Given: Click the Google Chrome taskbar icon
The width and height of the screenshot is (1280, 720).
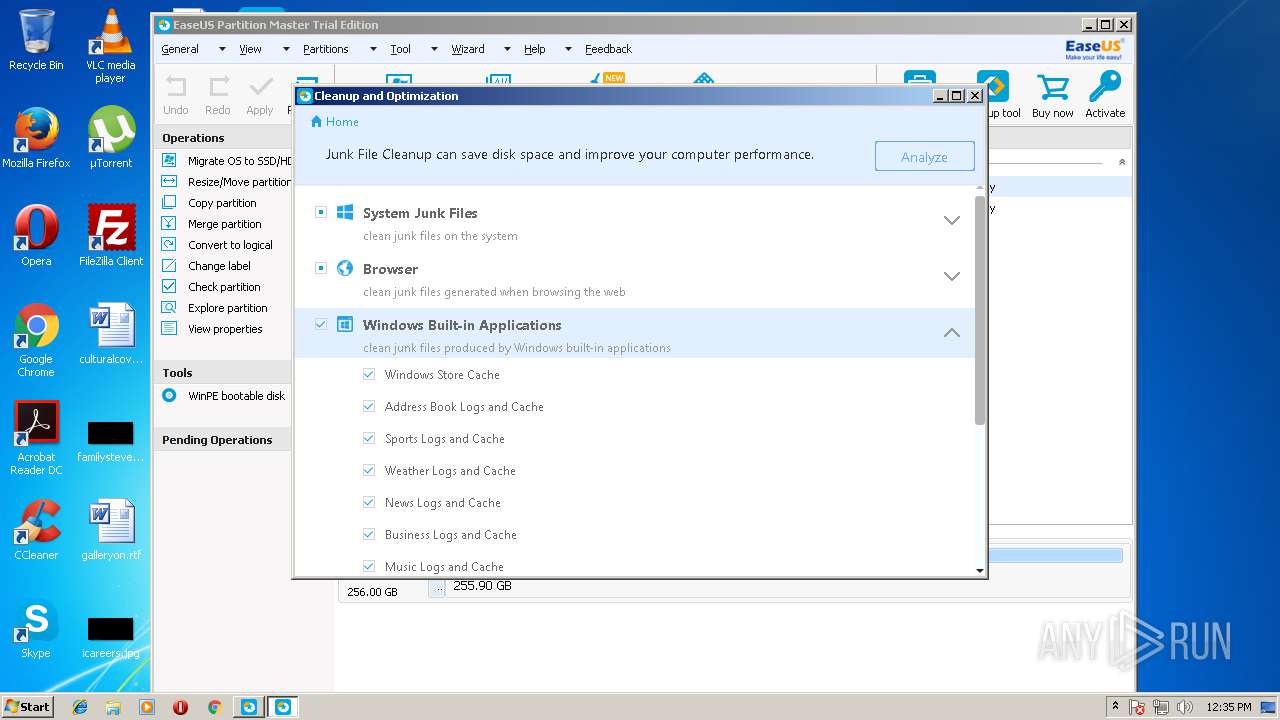Looking at the screenshot, I should tap(214, 707).
